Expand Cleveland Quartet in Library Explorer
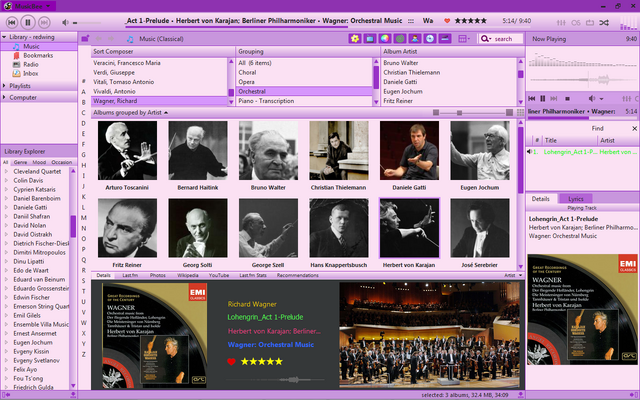This screenshot has height=400, width=640. [x=6, y=171]
